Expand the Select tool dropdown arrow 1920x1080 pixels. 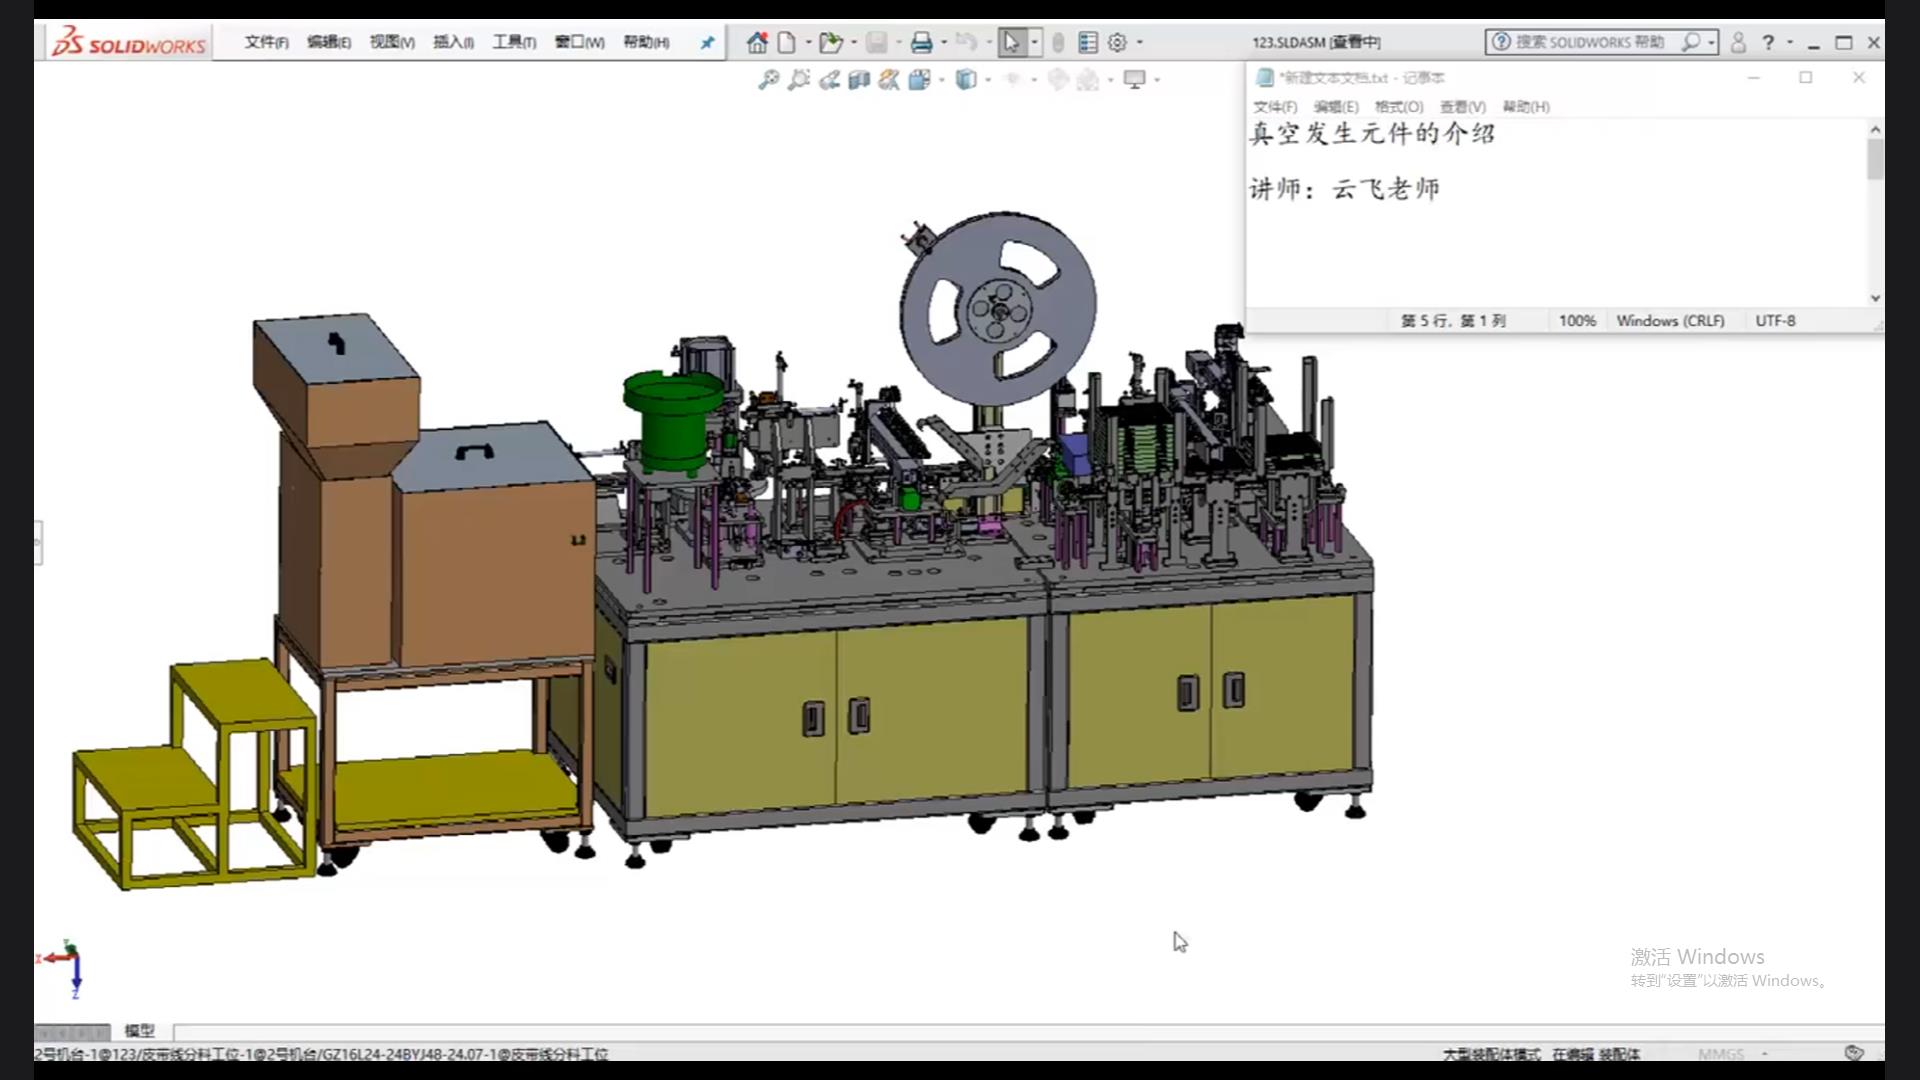(x=1034, y=43)
